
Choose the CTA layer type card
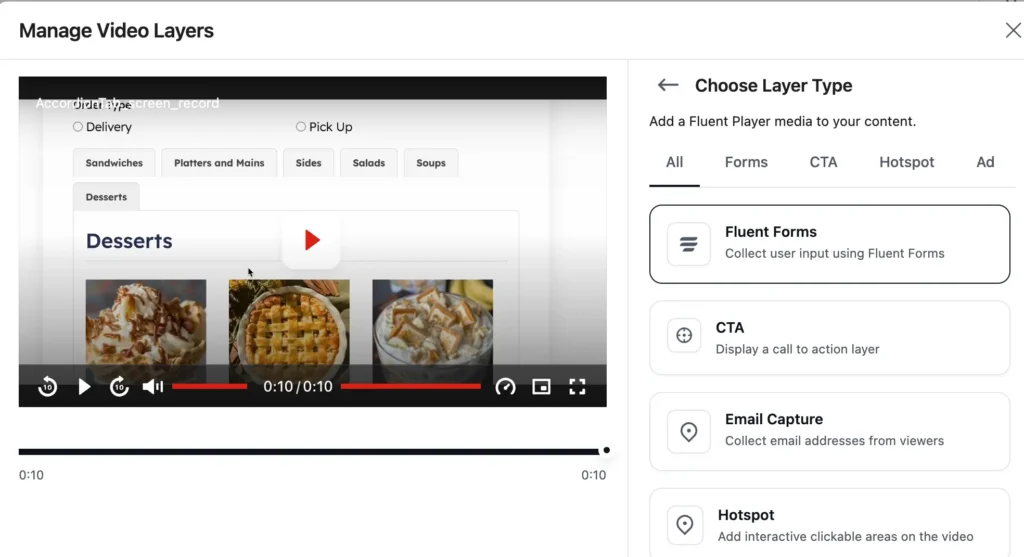(x=829, y=338)
